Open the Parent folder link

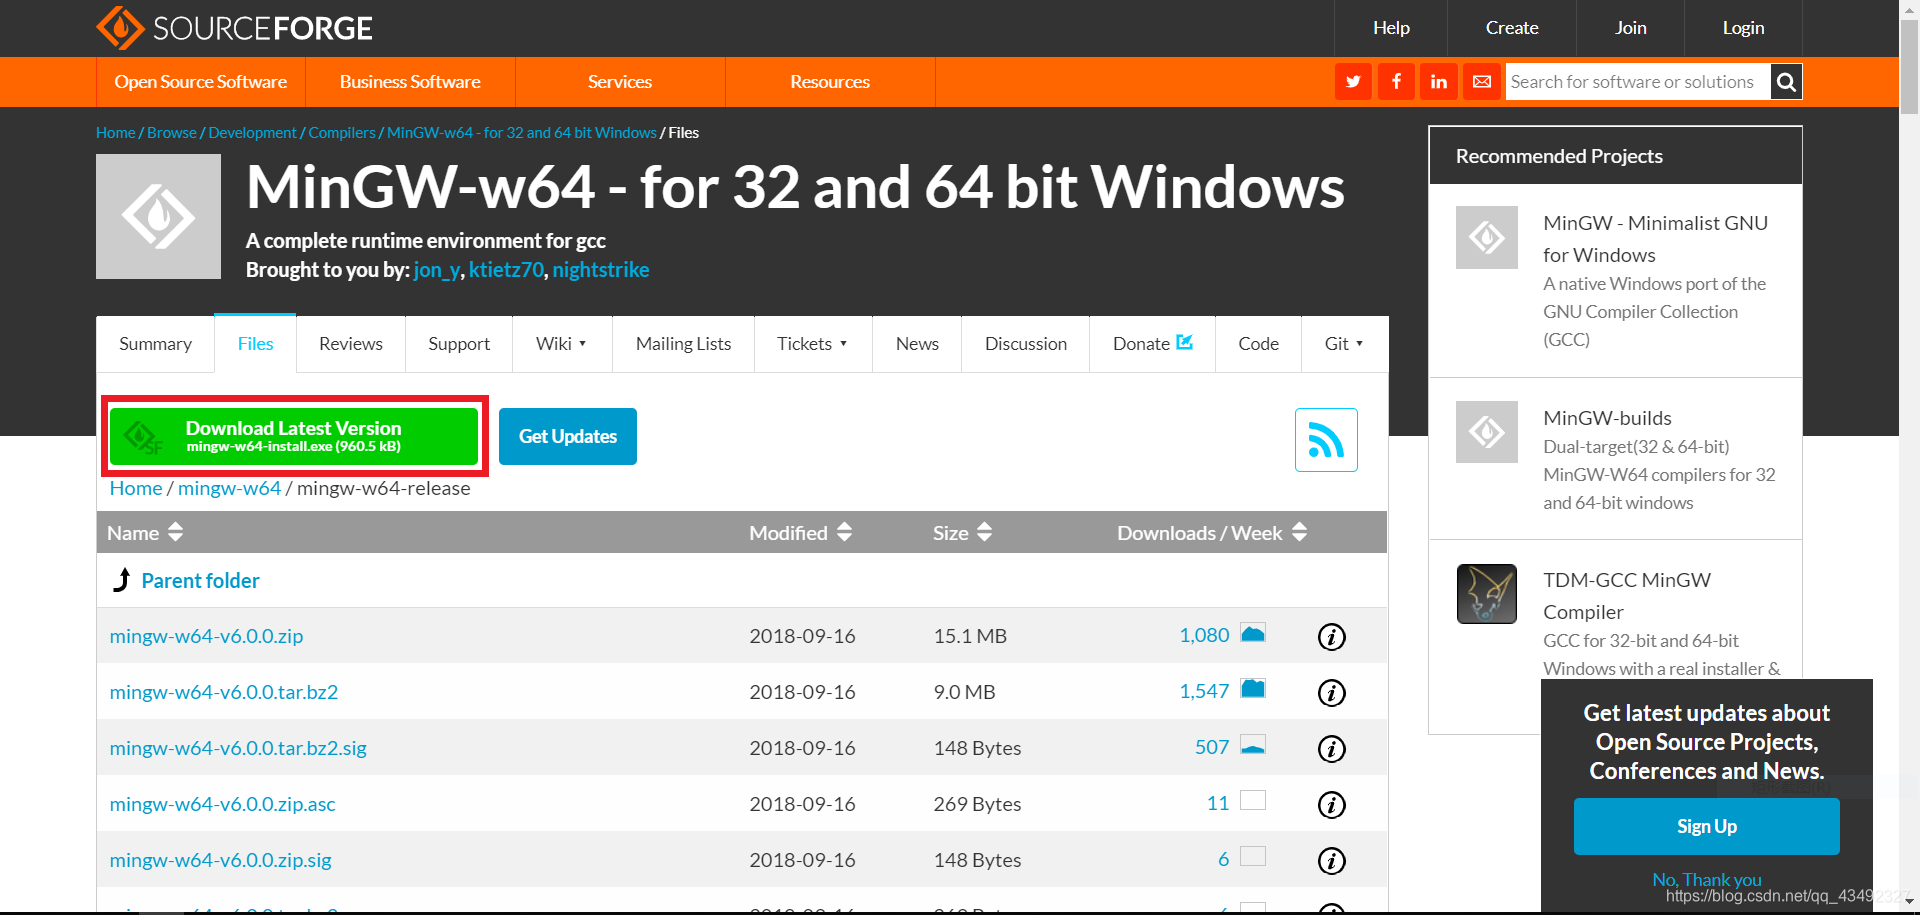tap(200, 581)
